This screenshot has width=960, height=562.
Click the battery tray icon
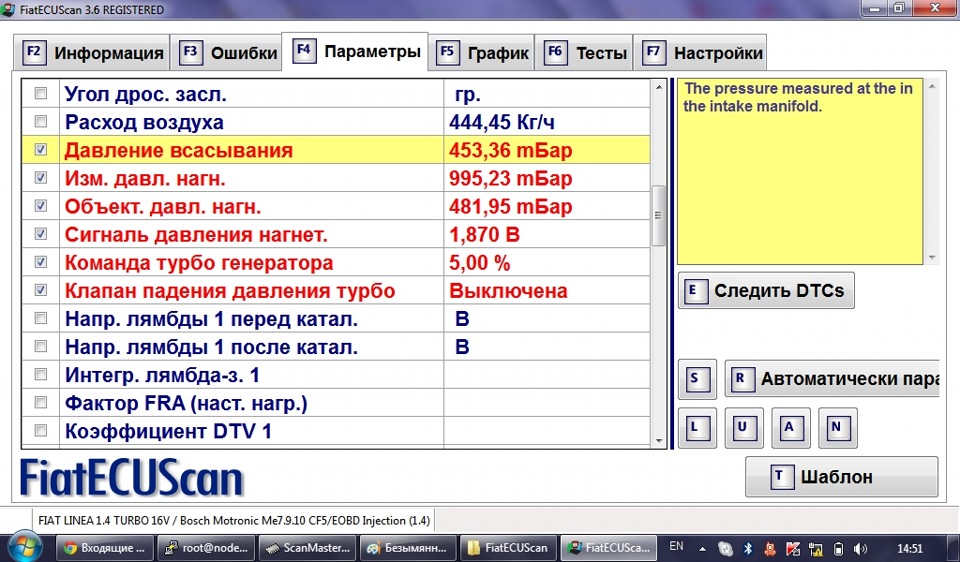pos(839,549)
